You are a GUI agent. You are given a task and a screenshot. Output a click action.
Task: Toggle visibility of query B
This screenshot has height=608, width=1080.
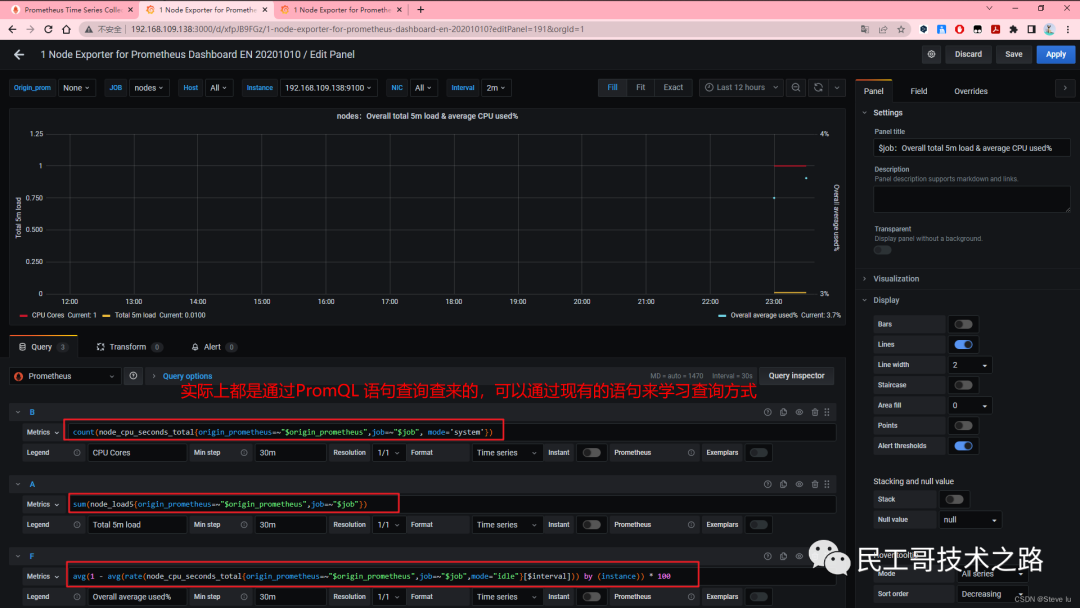click(x=799, y=412)
